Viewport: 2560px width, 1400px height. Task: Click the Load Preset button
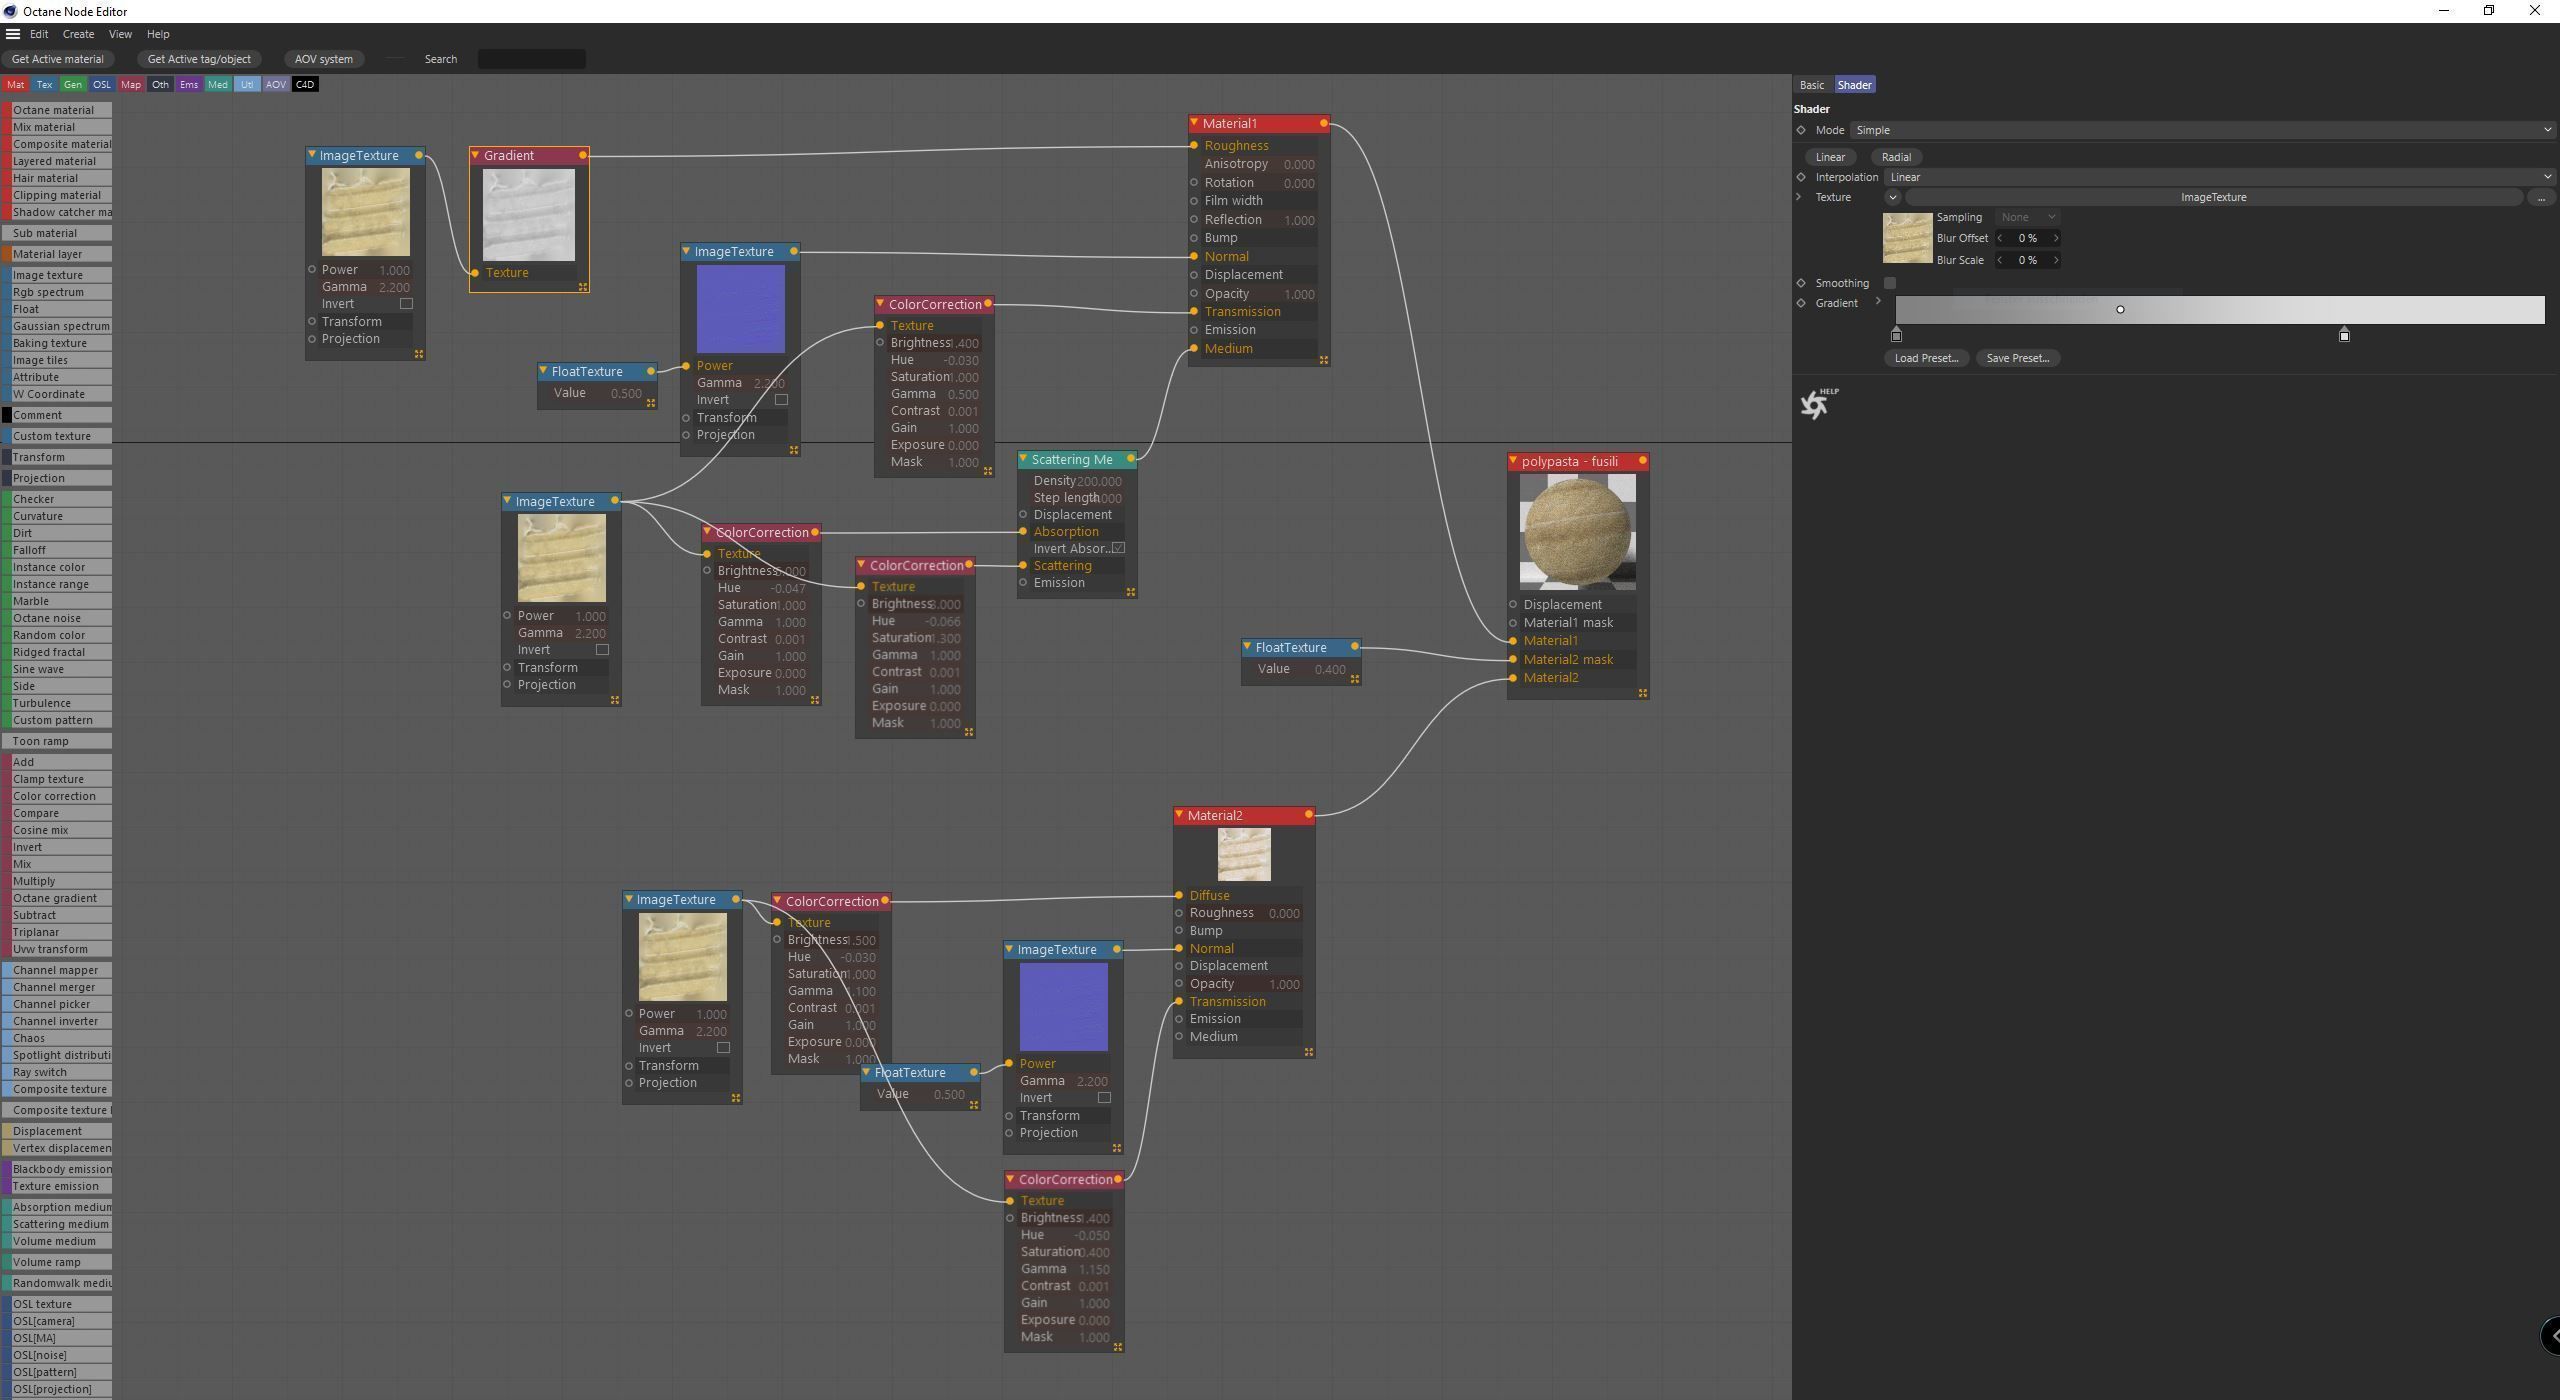point(1926,358)
